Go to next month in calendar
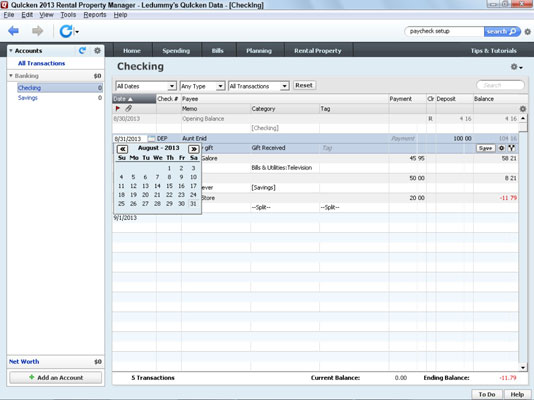 click(193, 149)
